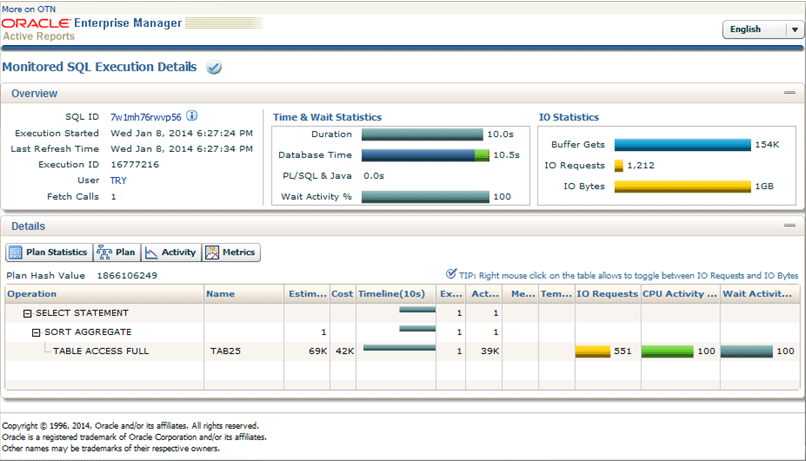Click the Ex... column header

[x=451, y=294]
